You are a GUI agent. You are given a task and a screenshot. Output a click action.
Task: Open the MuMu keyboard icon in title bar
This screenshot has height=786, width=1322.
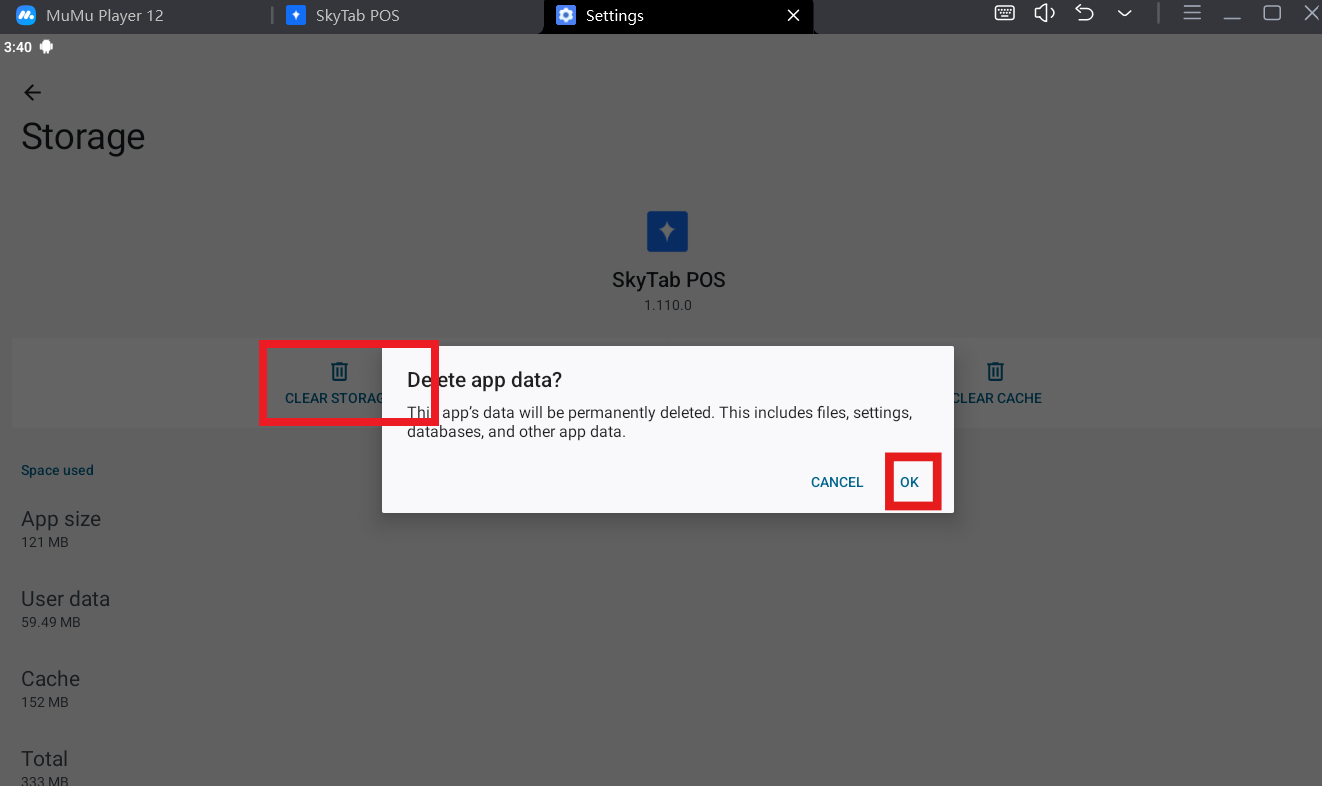click(x=1005, y=13)
